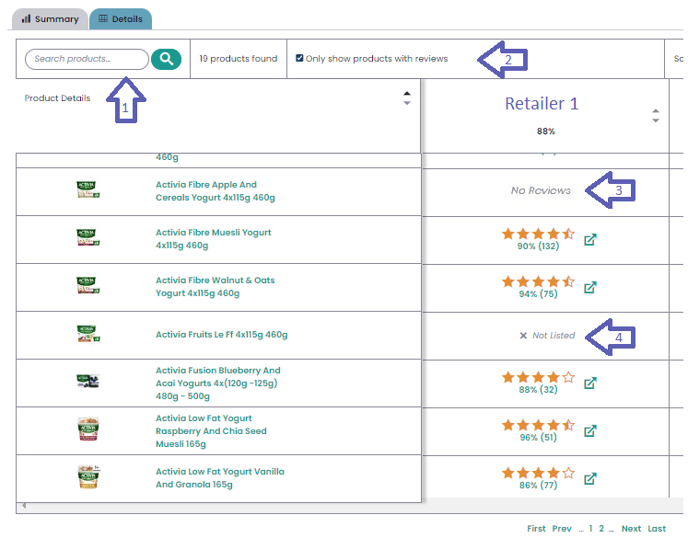Click the horizontal scrollbar left arrow
The image size is (688, 538).
(24, 506)
